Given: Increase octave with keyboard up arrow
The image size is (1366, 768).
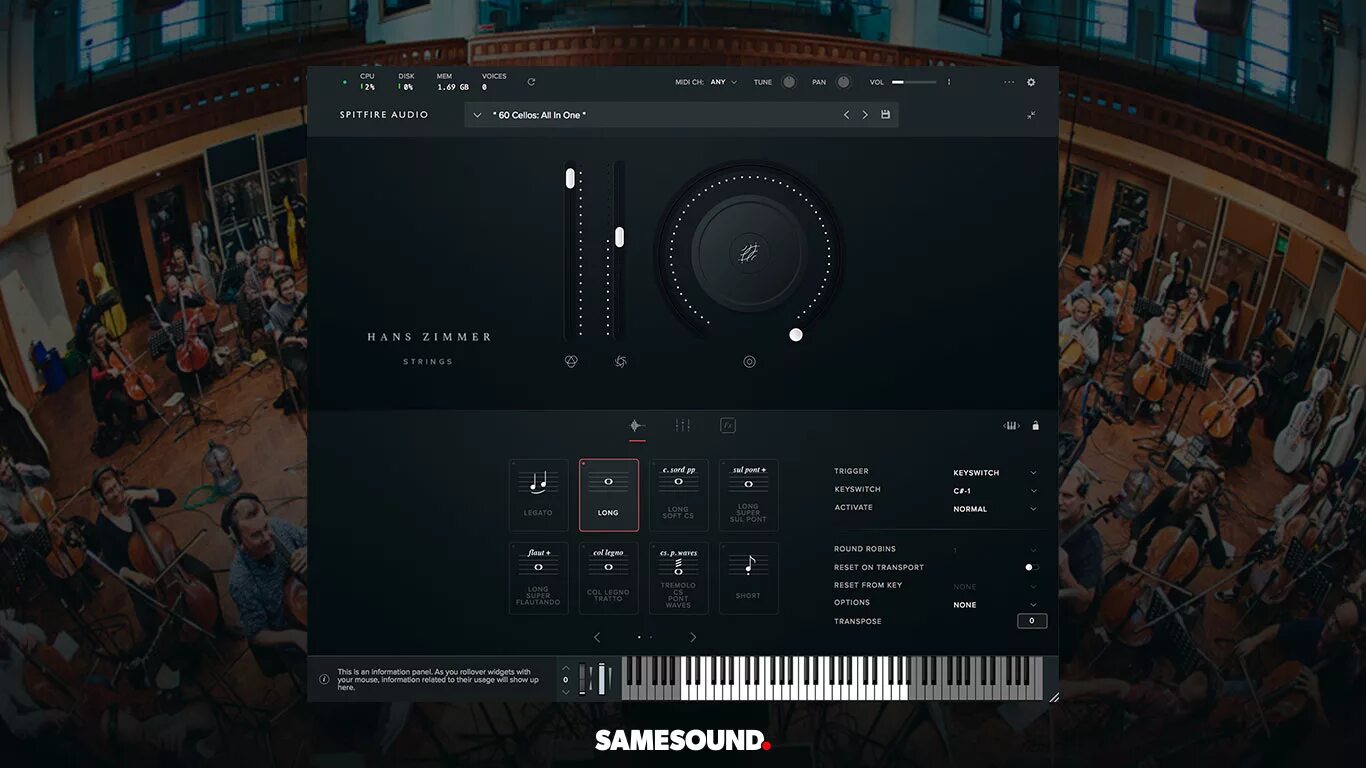Looking at the screenshot, I should [x=566, y=667].
